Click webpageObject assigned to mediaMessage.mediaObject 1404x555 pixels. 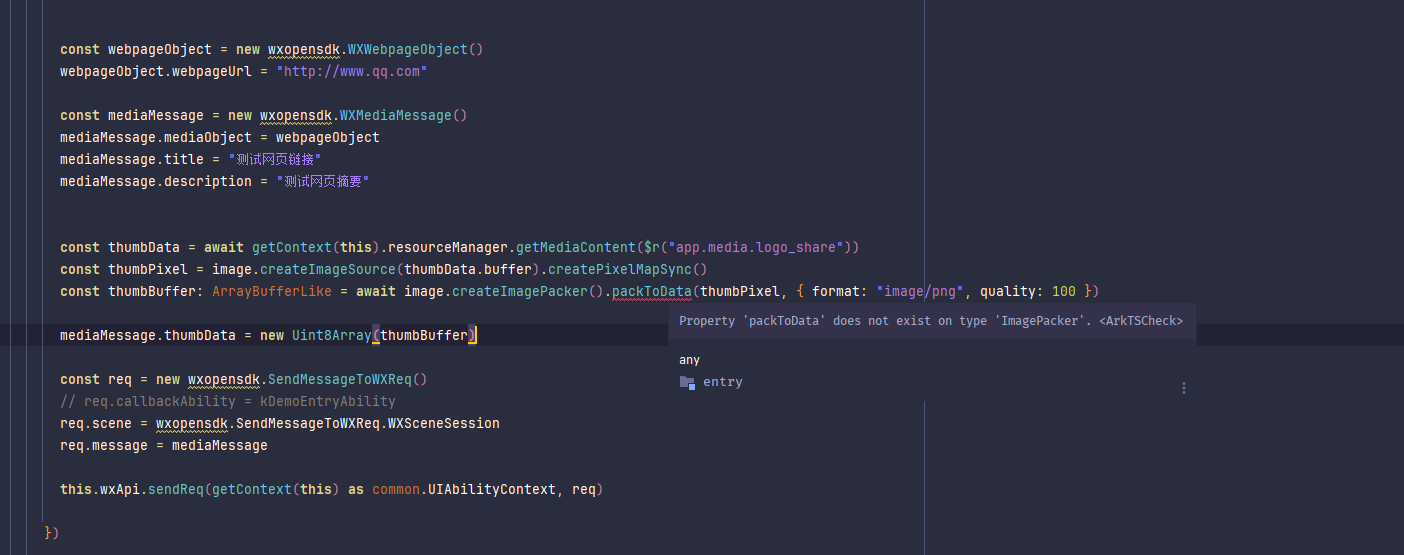pyautogui.click(x=328, y=138)
